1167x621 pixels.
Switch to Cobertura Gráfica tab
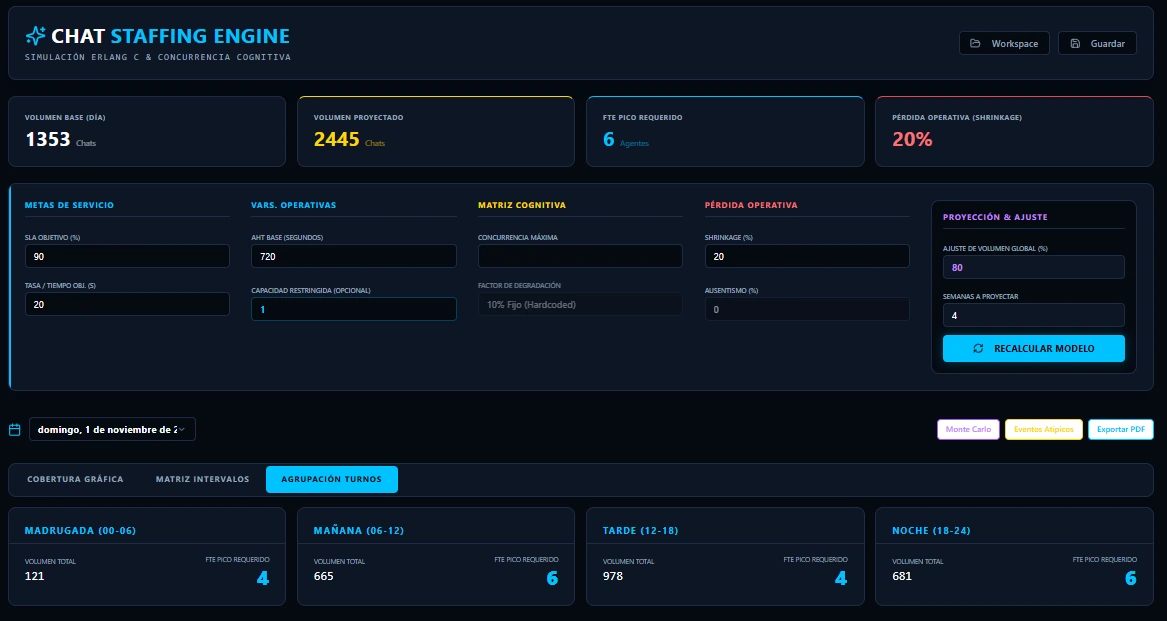75,480
